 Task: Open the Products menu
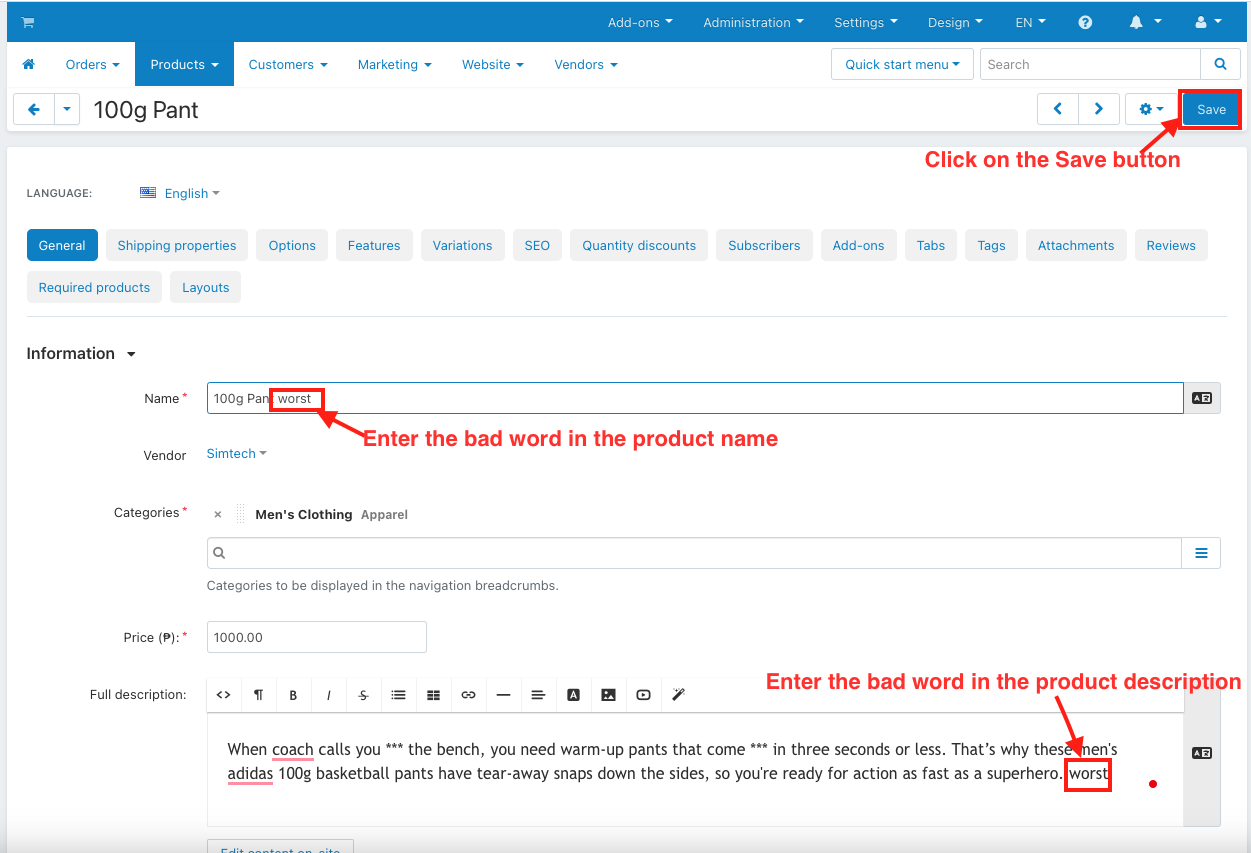coord(184,64)
